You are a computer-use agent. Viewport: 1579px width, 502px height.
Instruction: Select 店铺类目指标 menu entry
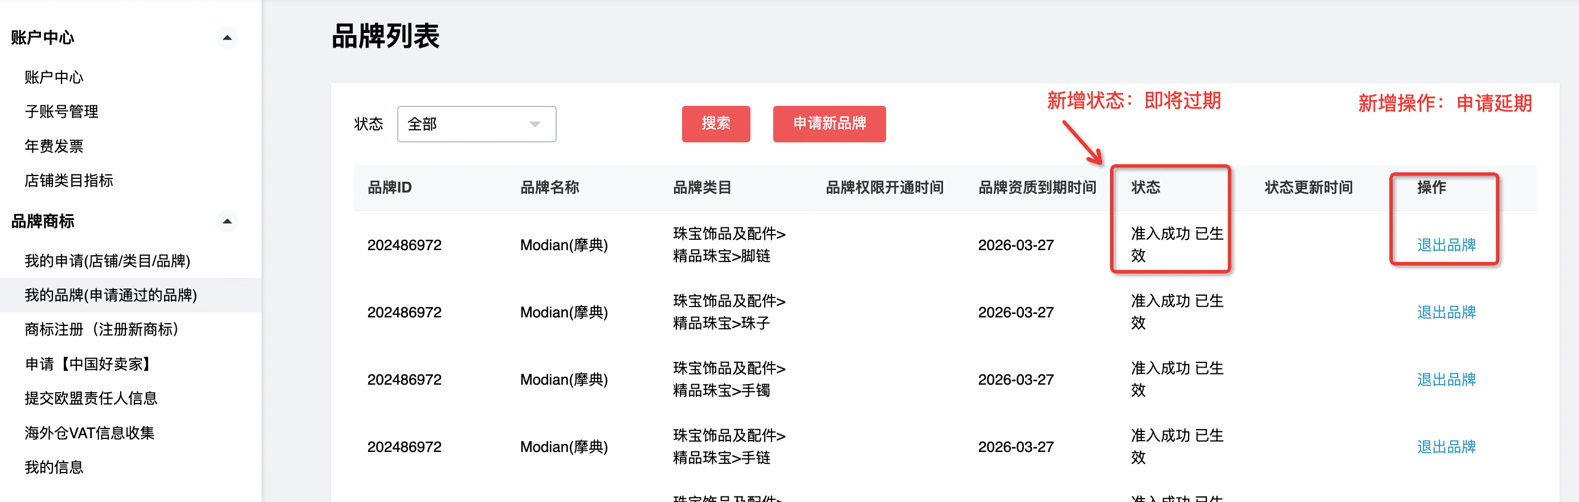click(69, 180)
